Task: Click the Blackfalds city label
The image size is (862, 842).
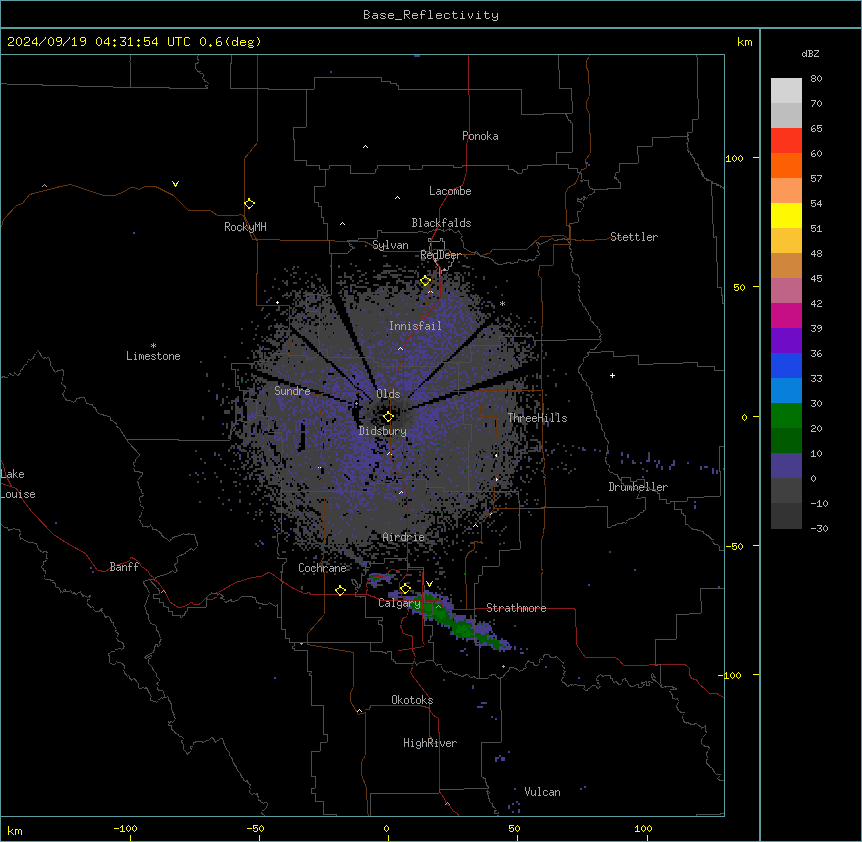Action: coord(441,223)
